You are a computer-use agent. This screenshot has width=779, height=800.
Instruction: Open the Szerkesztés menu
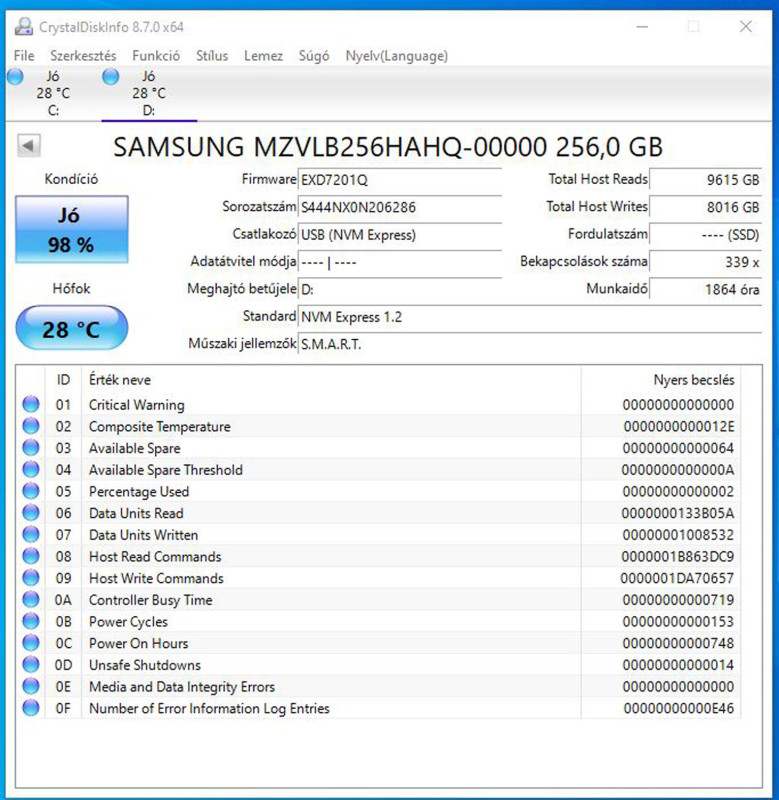(83, 56)
